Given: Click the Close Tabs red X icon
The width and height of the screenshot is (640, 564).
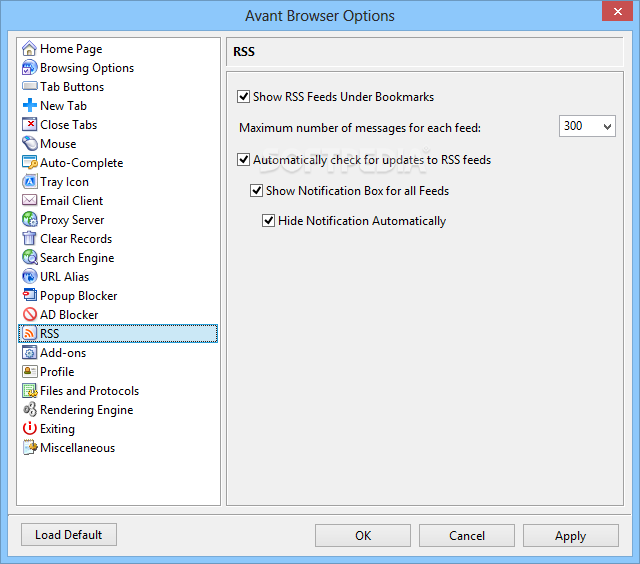Looking at the screenshot, I should click(x=29, y=124).
